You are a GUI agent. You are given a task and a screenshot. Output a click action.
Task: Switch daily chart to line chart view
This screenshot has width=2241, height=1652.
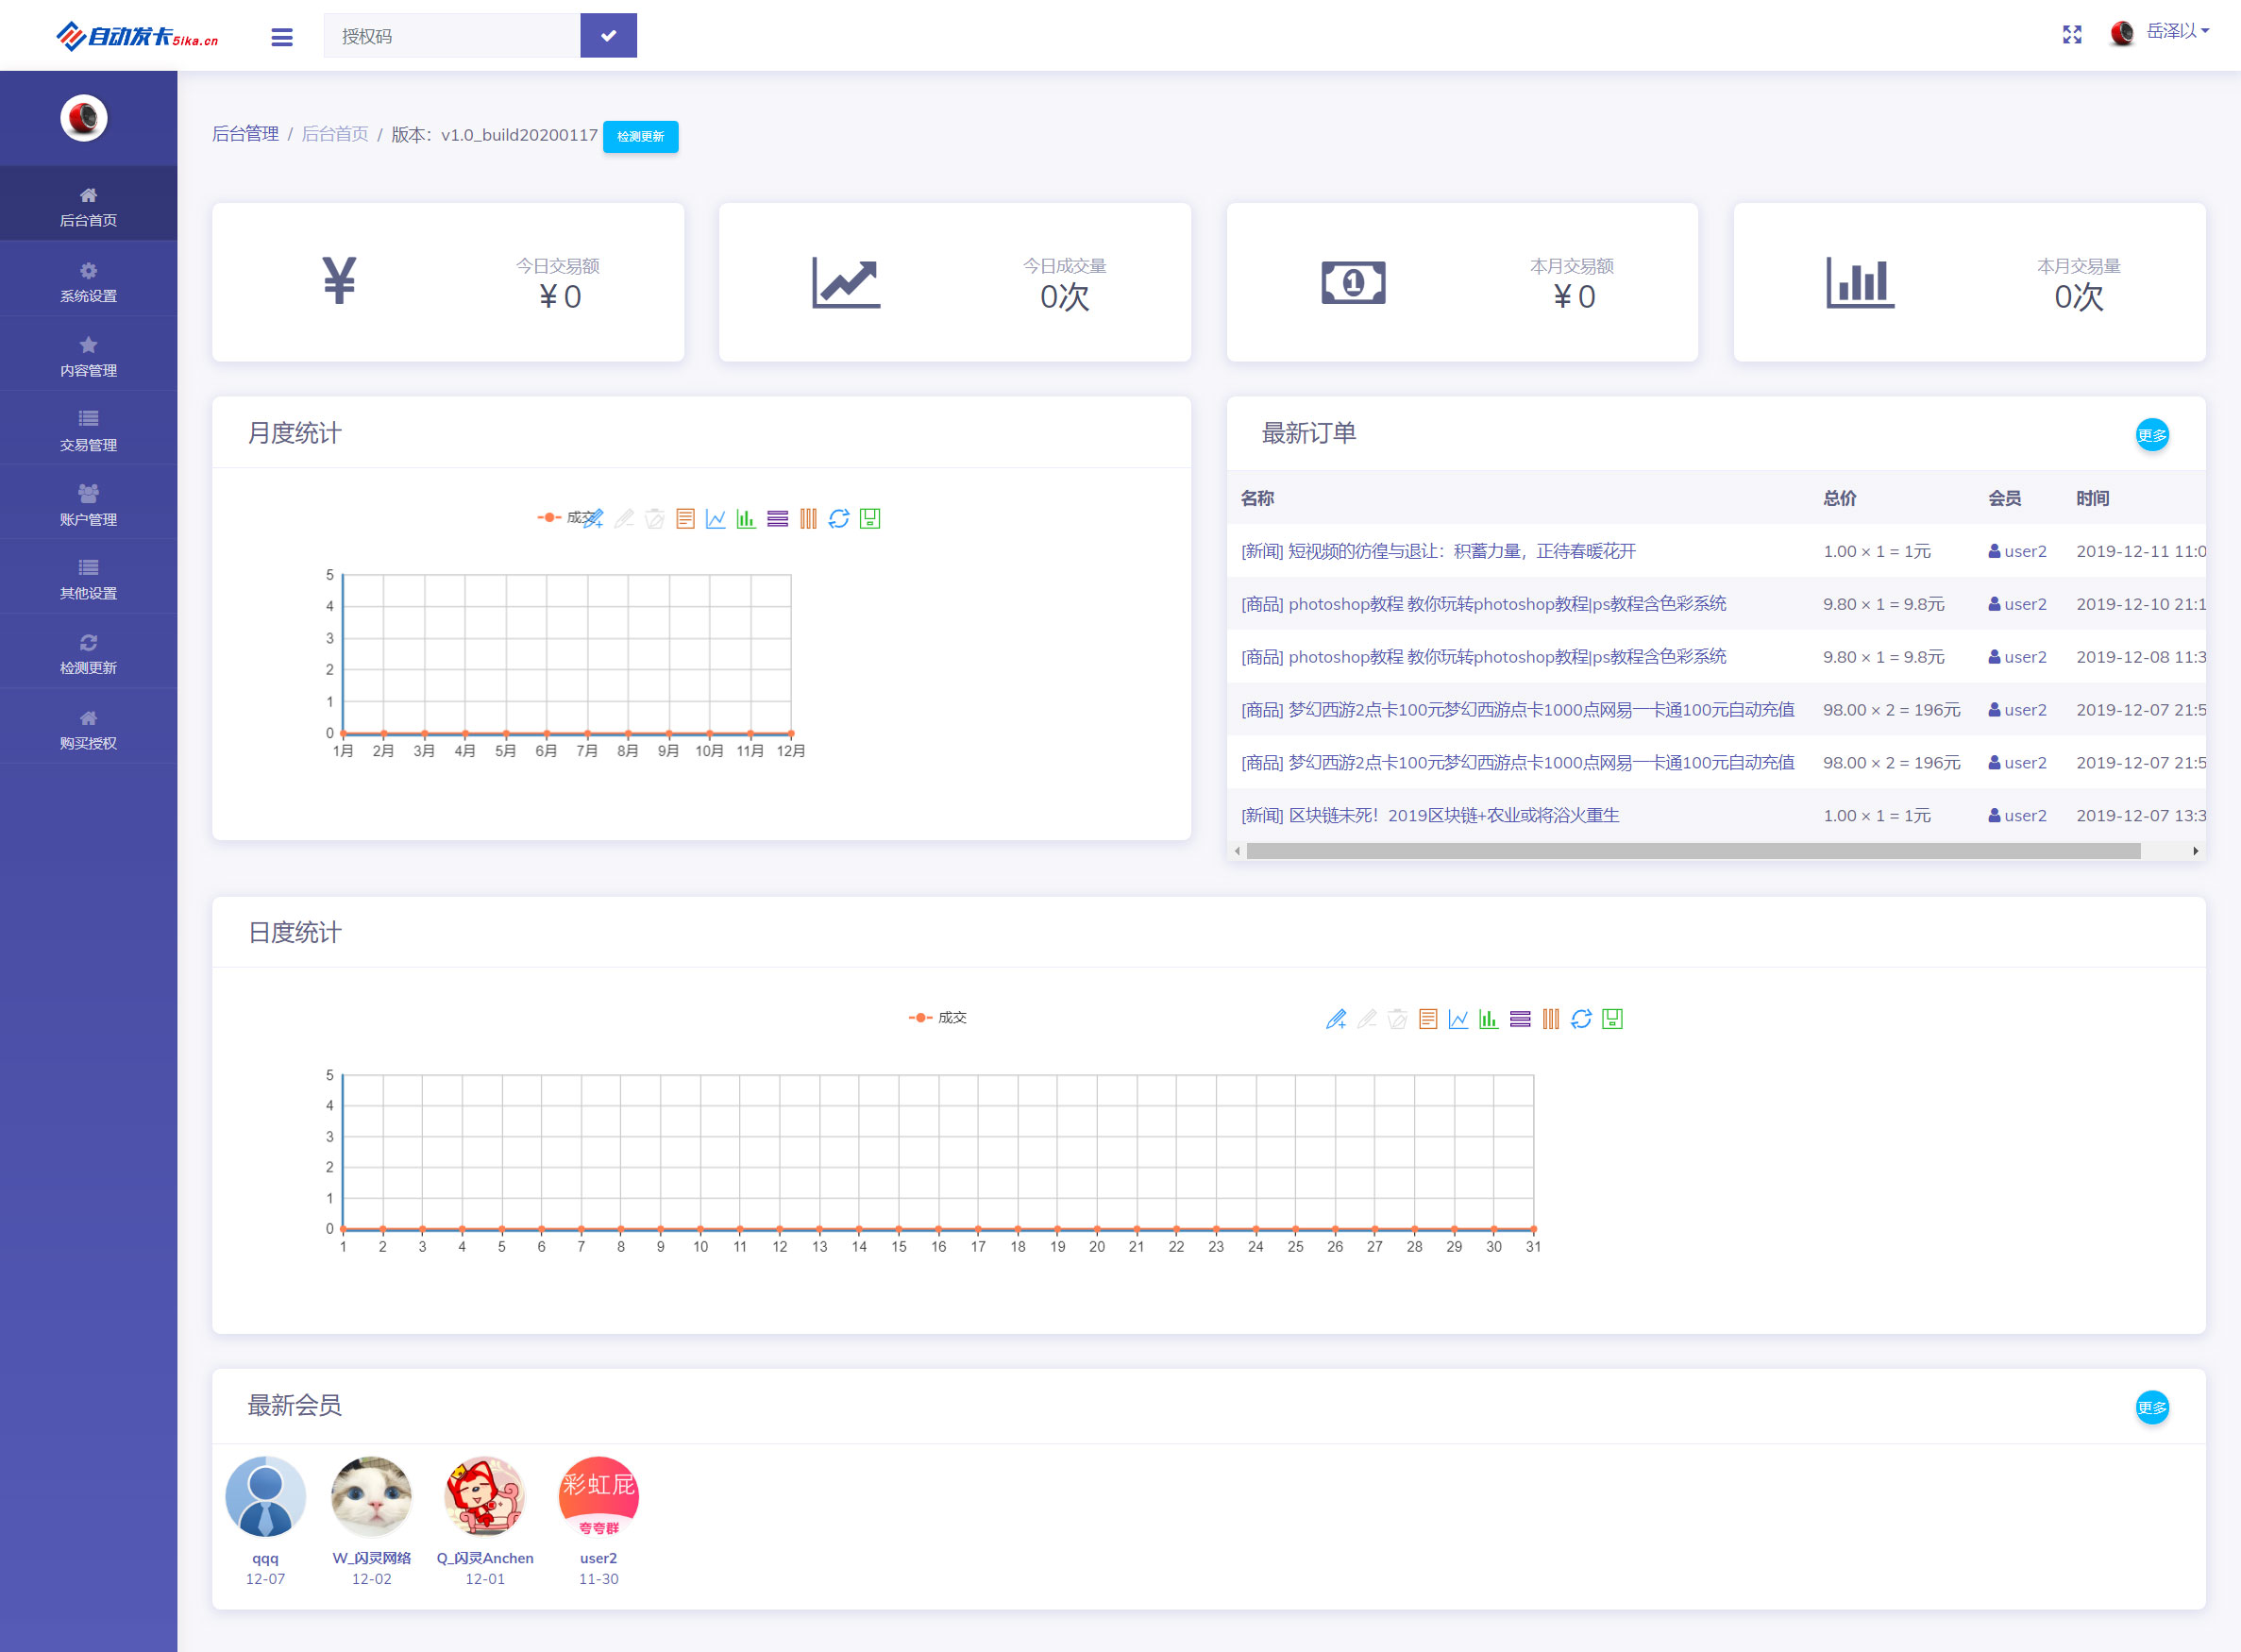click(1458, 1019)
